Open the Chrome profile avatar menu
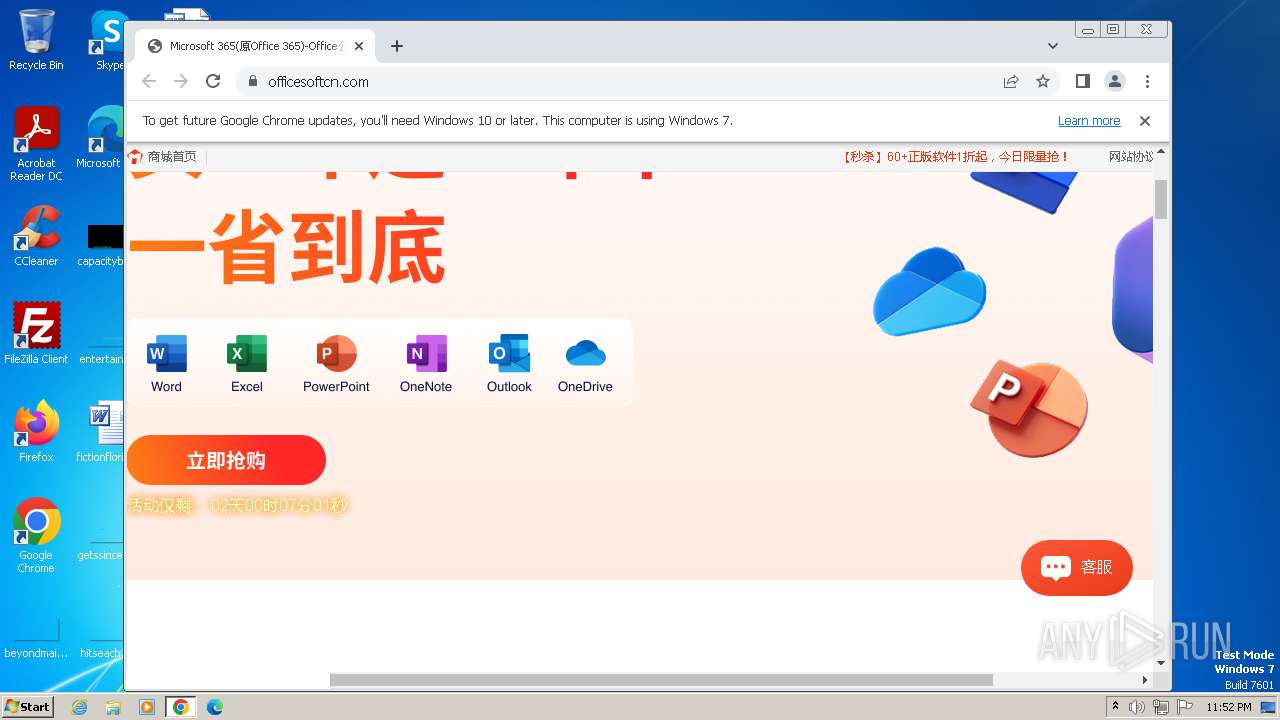This screenshot has height=720, width=1280. (x=1114, y=81)
